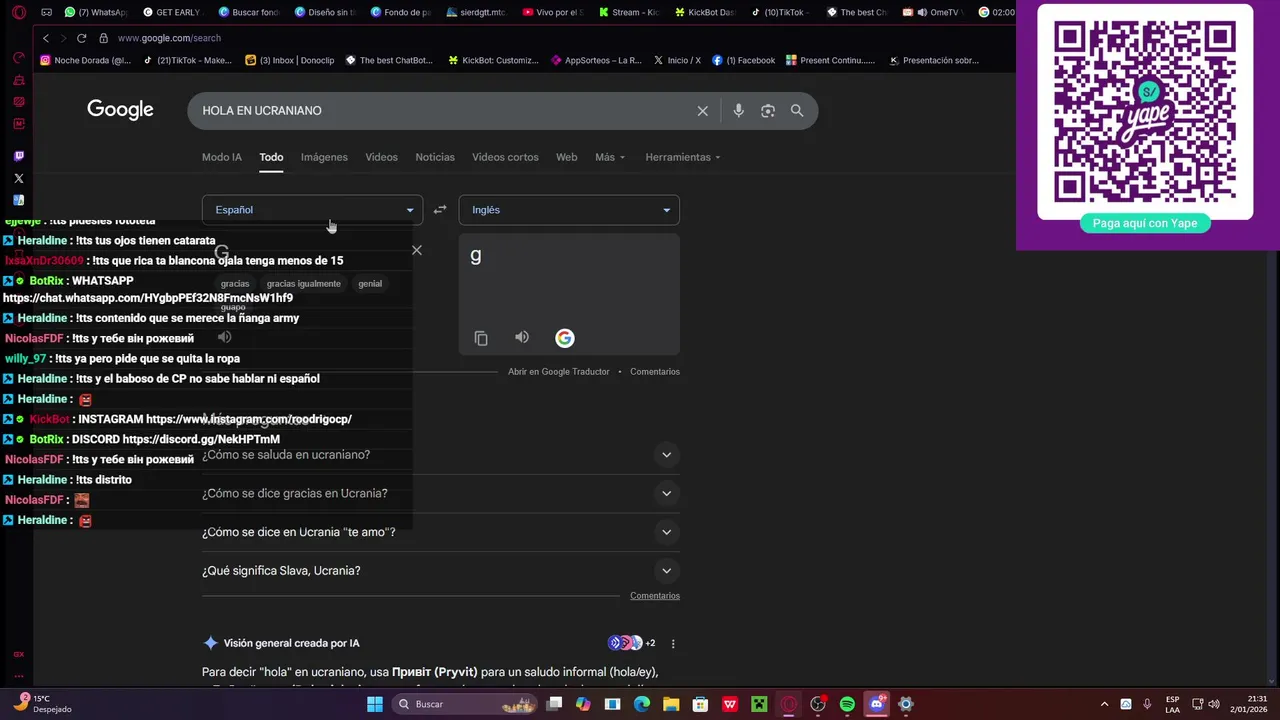
Task: Open "Abrir en Google Traductor" link
Action: [558, 372]
